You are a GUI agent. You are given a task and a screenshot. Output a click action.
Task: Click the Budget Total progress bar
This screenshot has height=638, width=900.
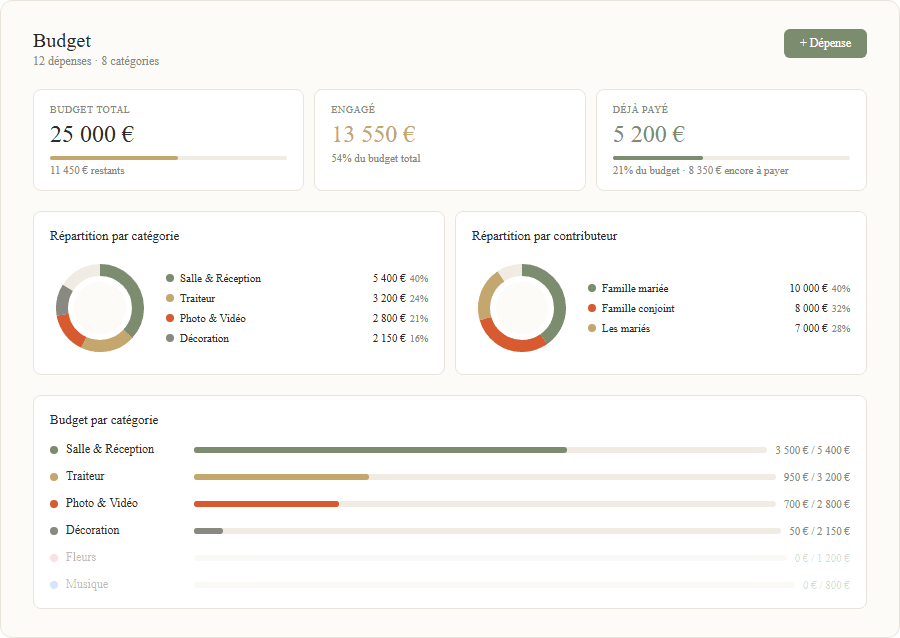pyautogui.click(x=168, y=157)
